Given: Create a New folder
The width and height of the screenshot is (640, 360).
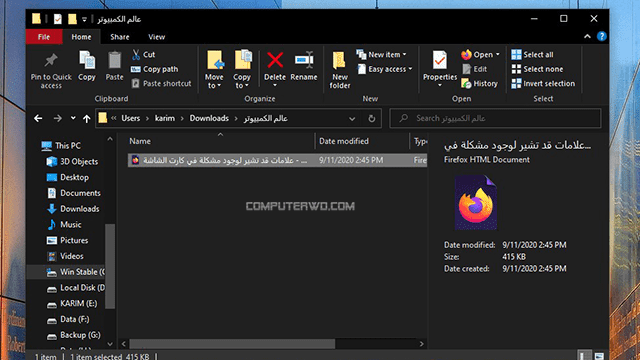Looking at the screenshot, I should pyautogui.click(x=340, y=70).
